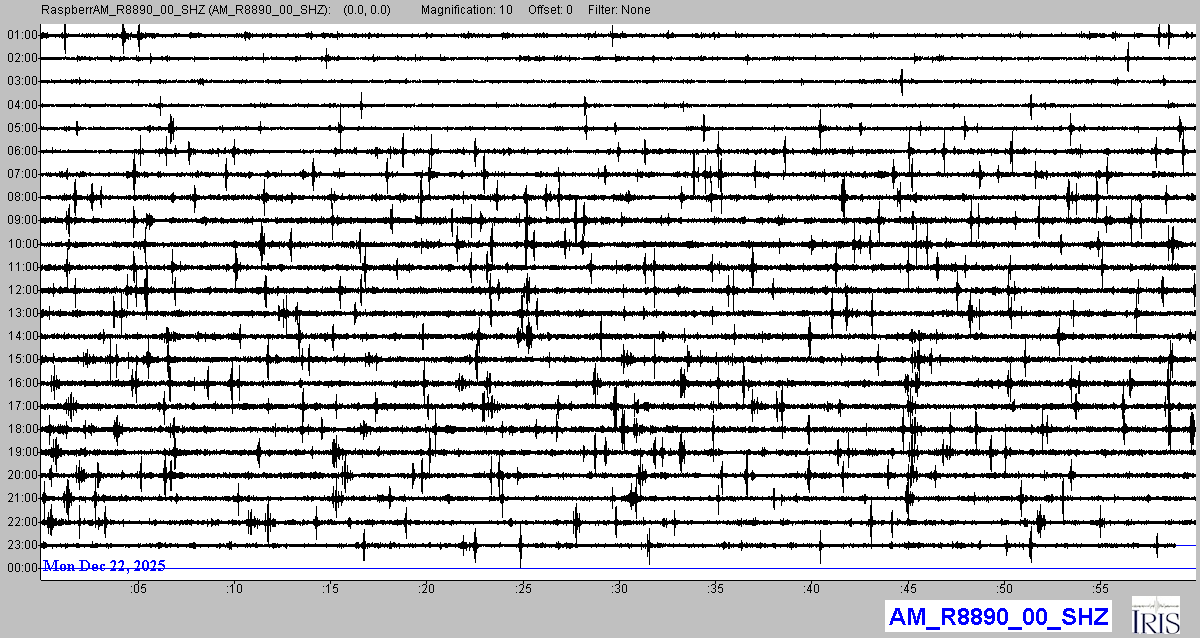Select the 06:00 hour row label
The image size is (1200, 638).
22,151
